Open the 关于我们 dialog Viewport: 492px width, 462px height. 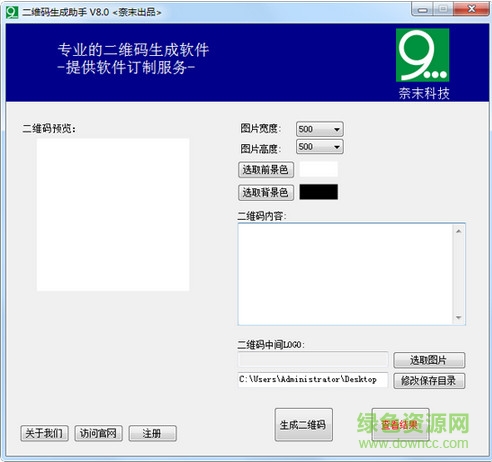click(44, 433)
